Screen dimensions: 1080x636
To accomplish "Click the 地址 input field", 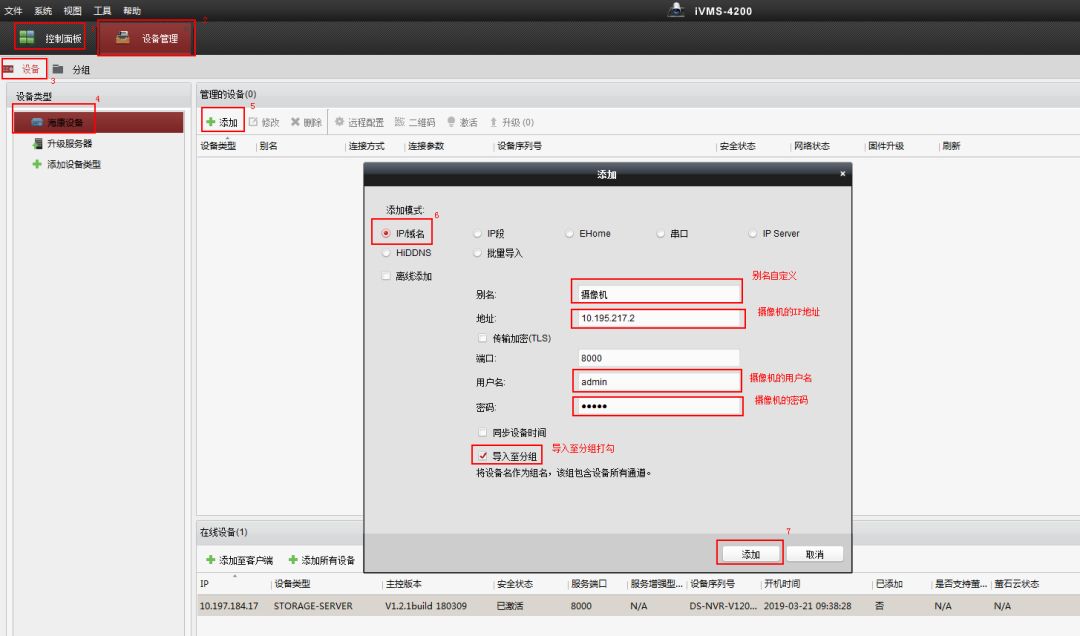I will click(x=658, y=318).
